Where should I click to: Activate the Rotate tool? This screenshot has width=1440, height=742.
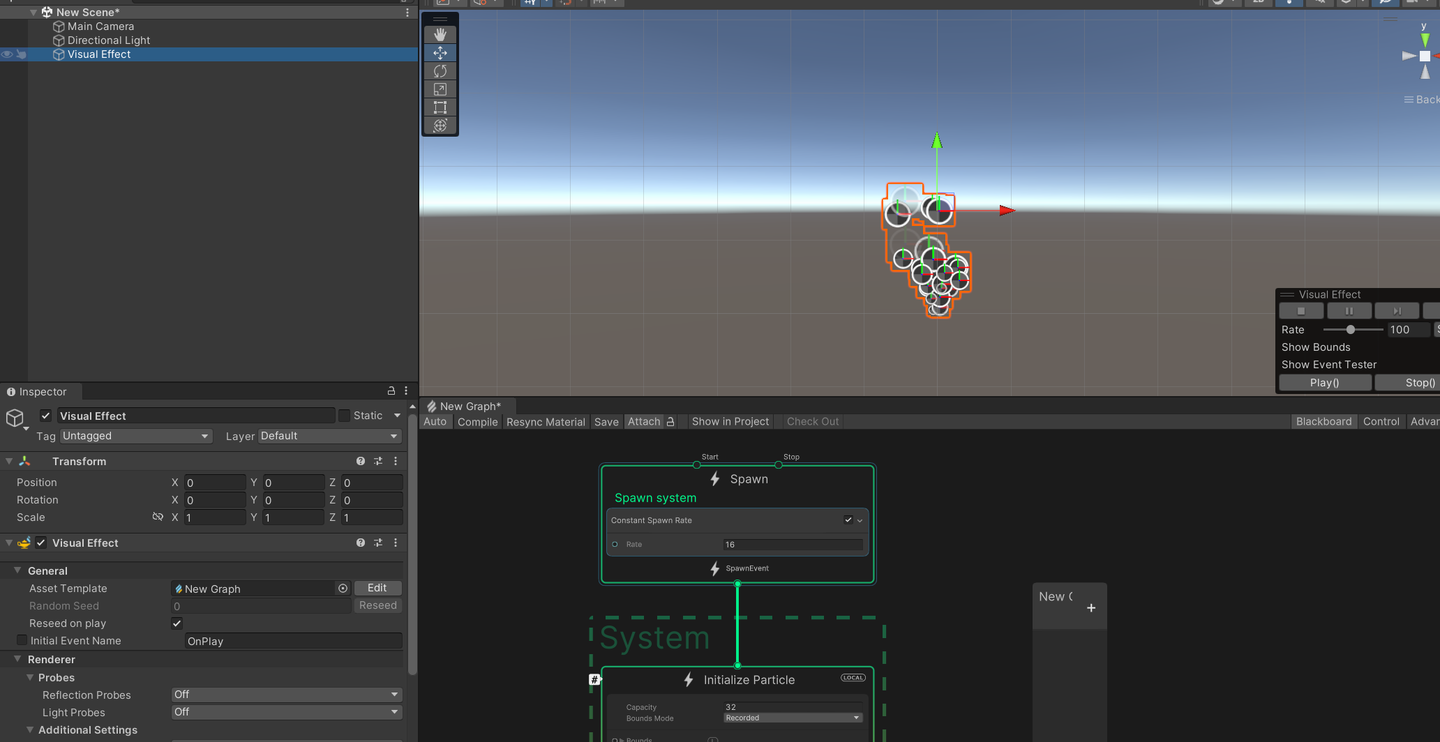[440, 70]
